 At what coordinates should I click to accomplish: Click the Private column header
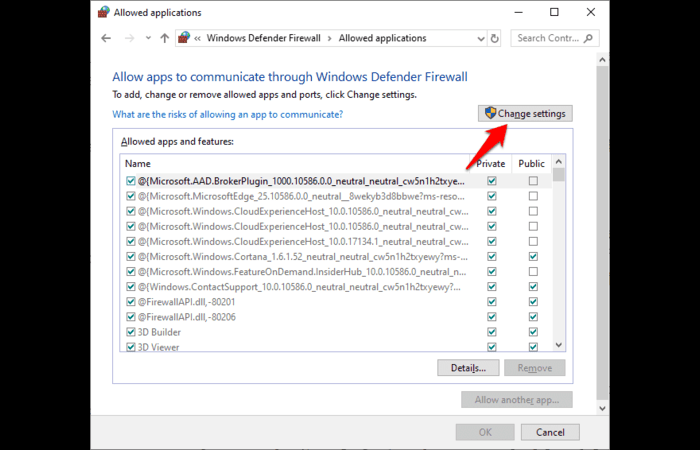tap(491, 164)
